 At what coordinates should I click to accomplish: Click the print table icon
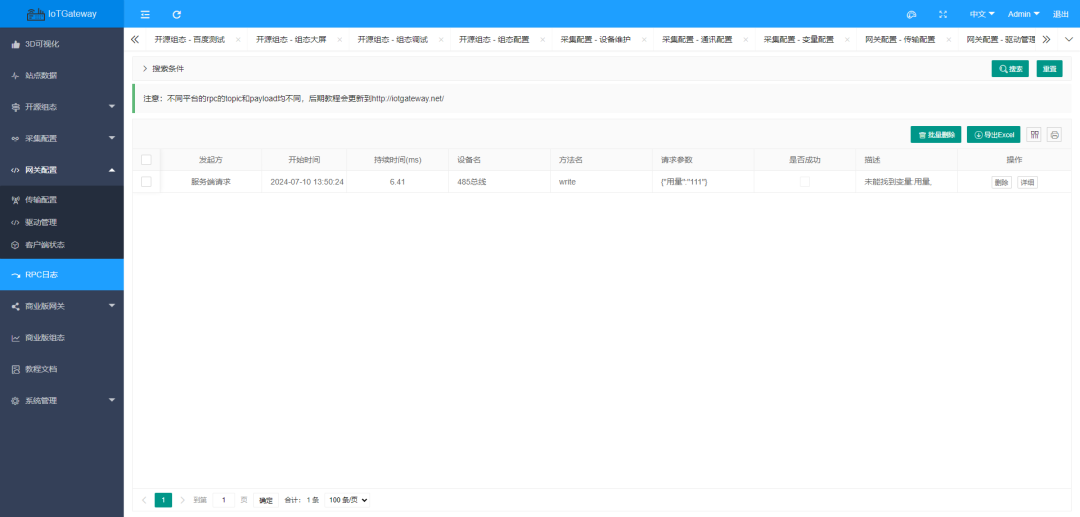[x=1054, y=134]
